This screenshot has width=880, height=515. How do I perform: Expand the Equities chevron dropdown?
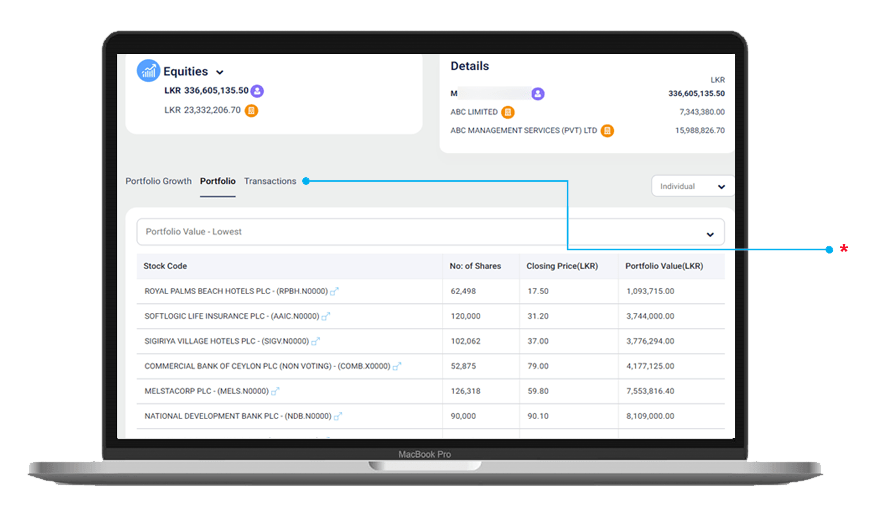click(x=220, y=72)
